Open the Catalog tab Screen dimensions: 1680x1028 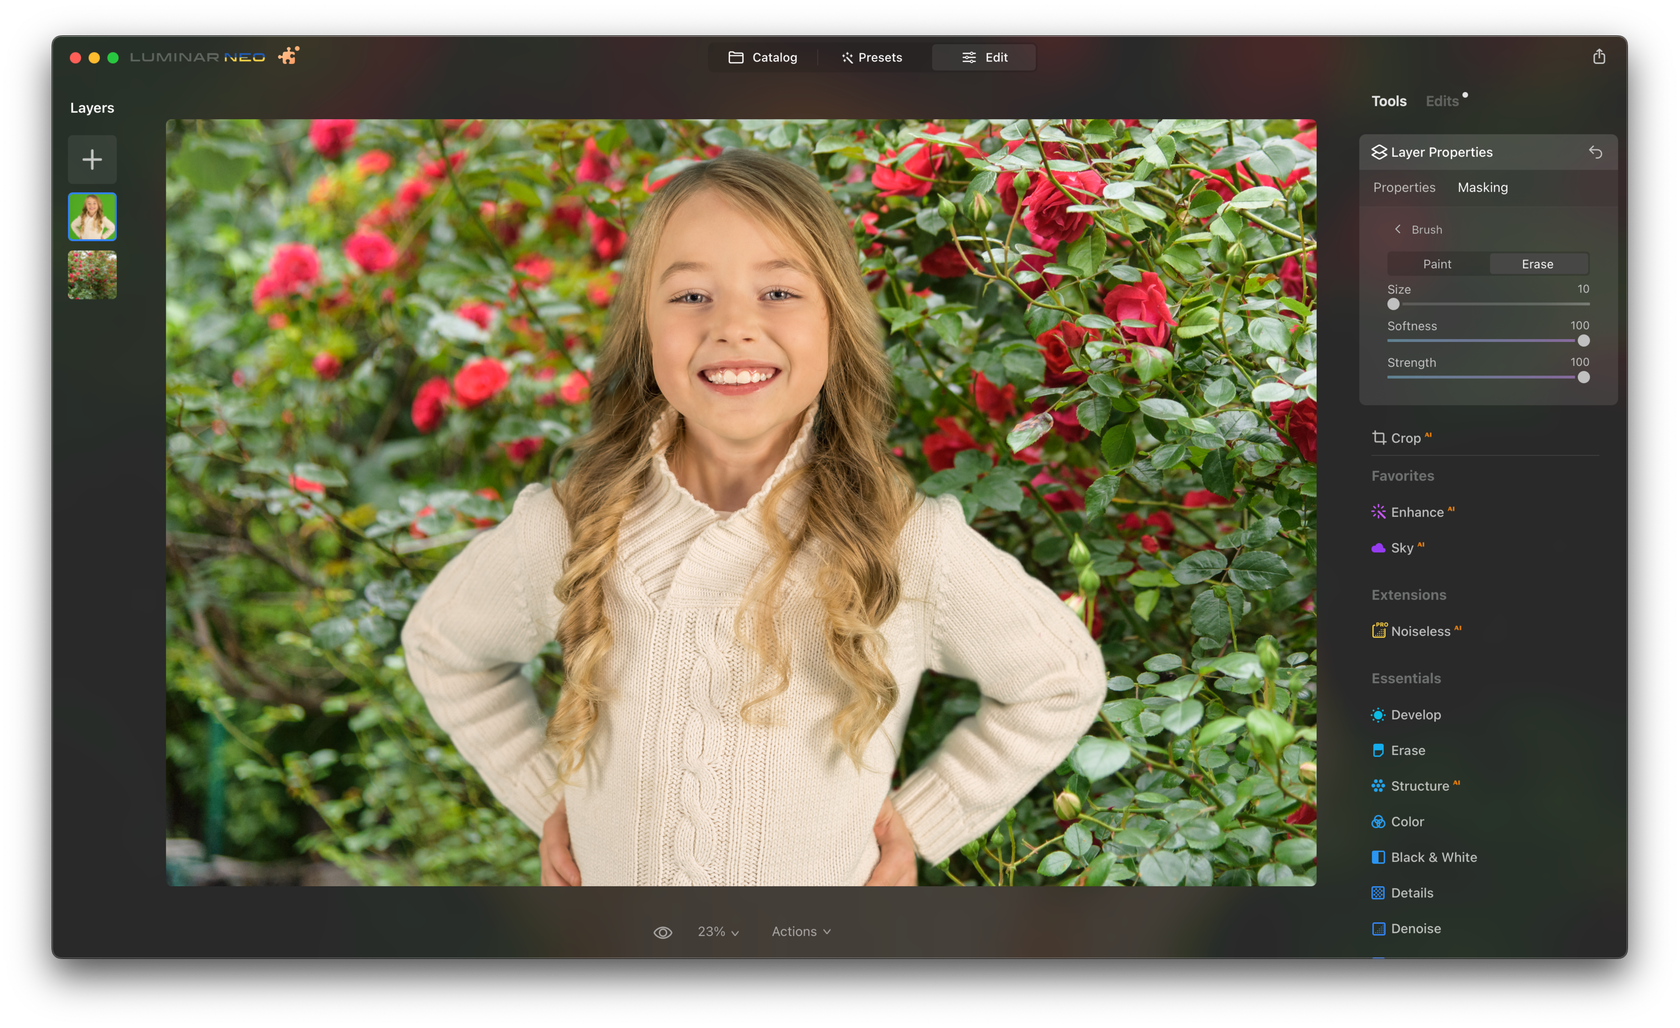coord(763,58)
